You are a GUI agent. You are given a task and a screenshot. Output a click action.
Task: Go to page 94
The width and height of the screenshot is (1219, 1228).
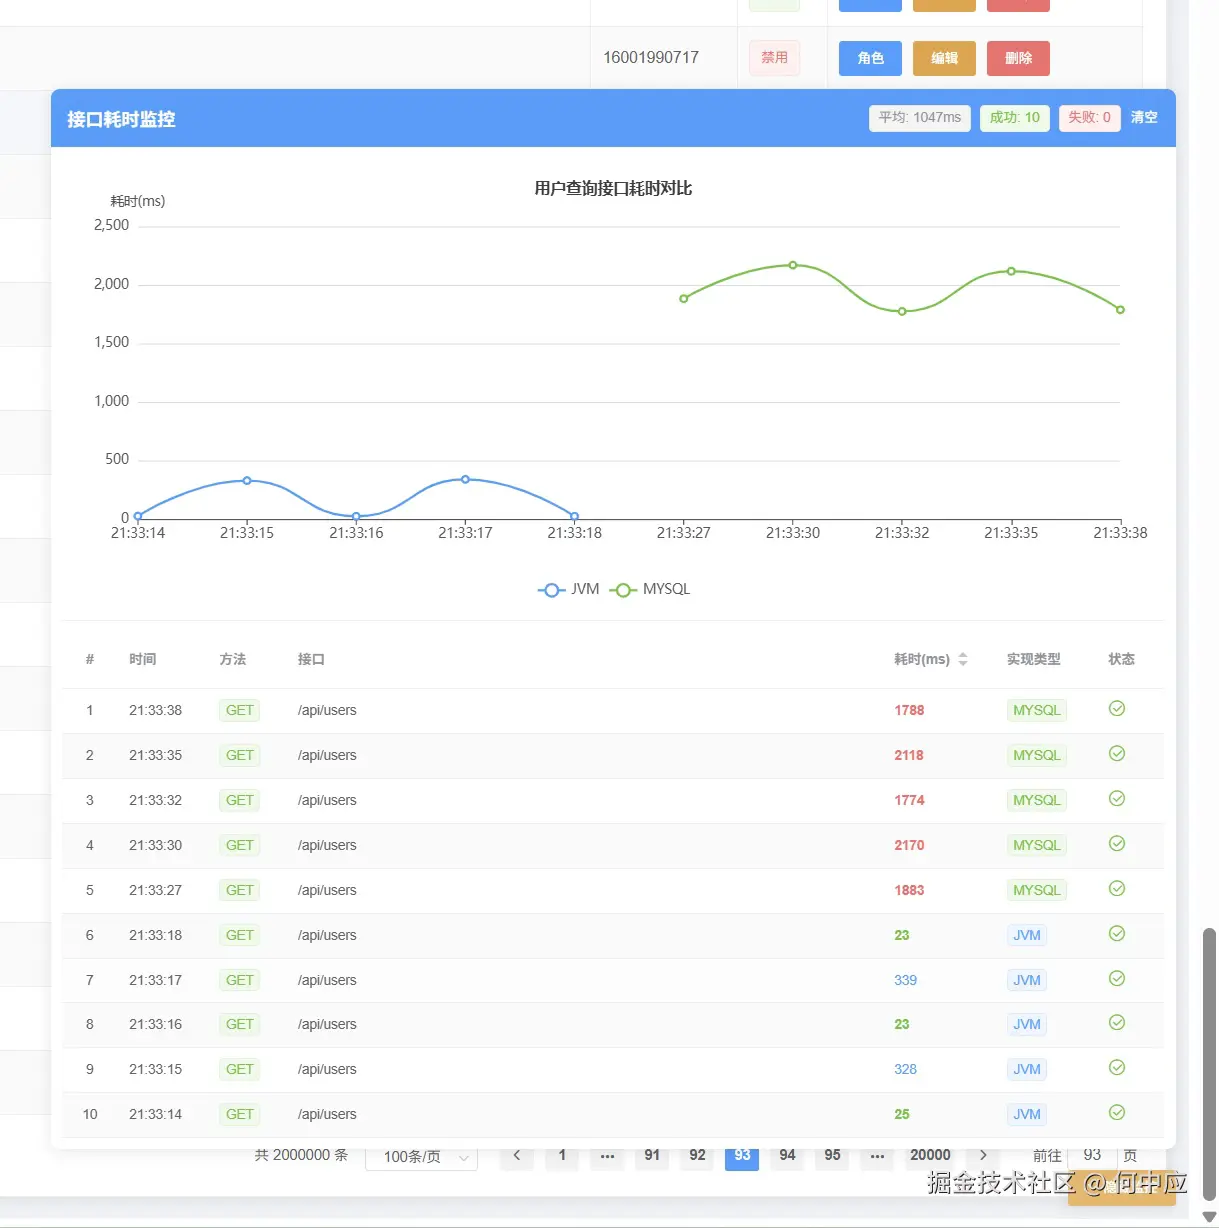(787, 1156)
